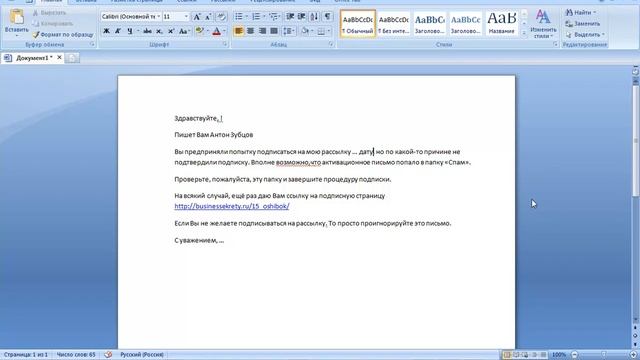The image size is (640, 360).
Task: Open the businessekrety.ru hyperlink
Action: pos(232,207)
